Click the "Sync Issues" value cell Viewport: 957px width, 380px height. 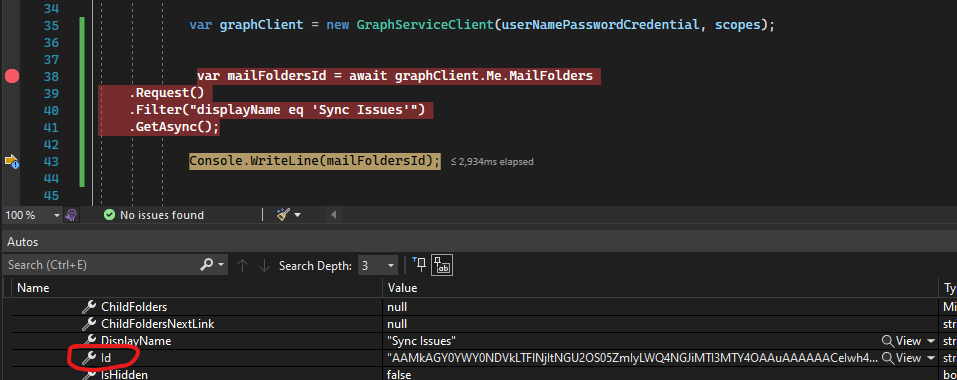pos(422,341)
